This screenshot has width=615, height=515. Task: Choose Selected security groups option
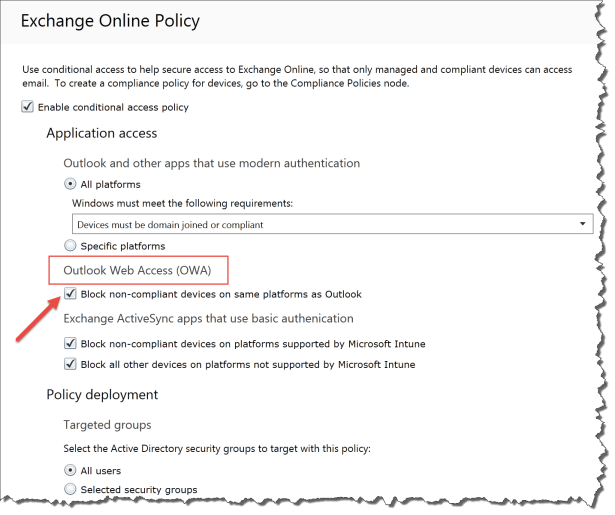(x=70, y=489)
